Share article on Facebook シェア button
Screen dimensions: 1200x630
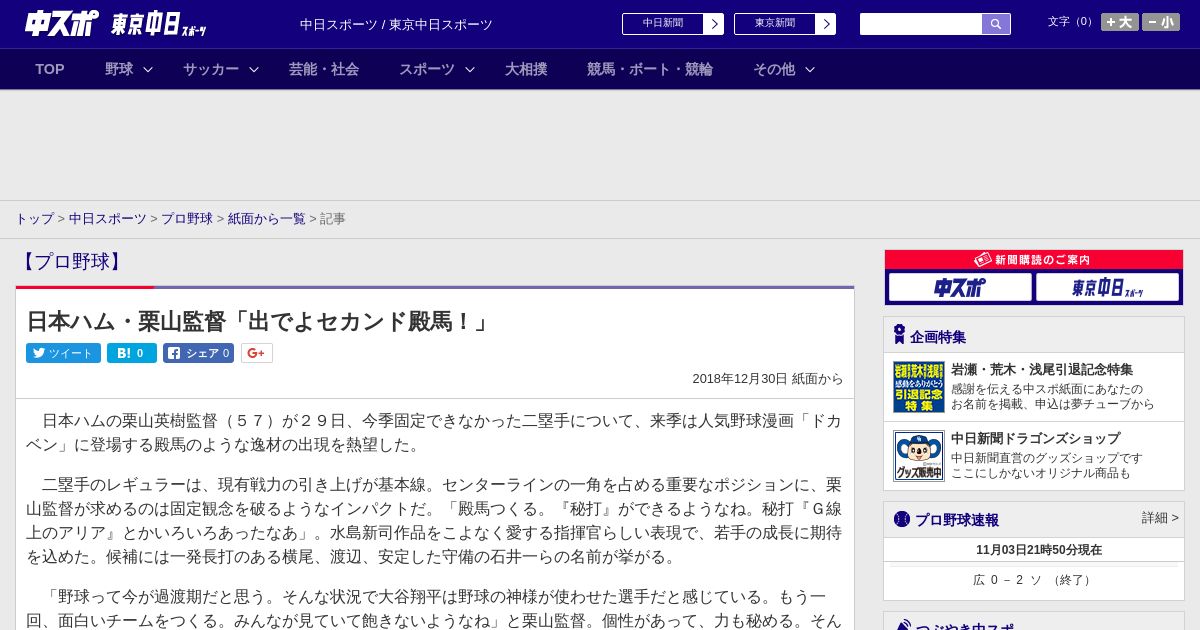[x=198, y=353]
